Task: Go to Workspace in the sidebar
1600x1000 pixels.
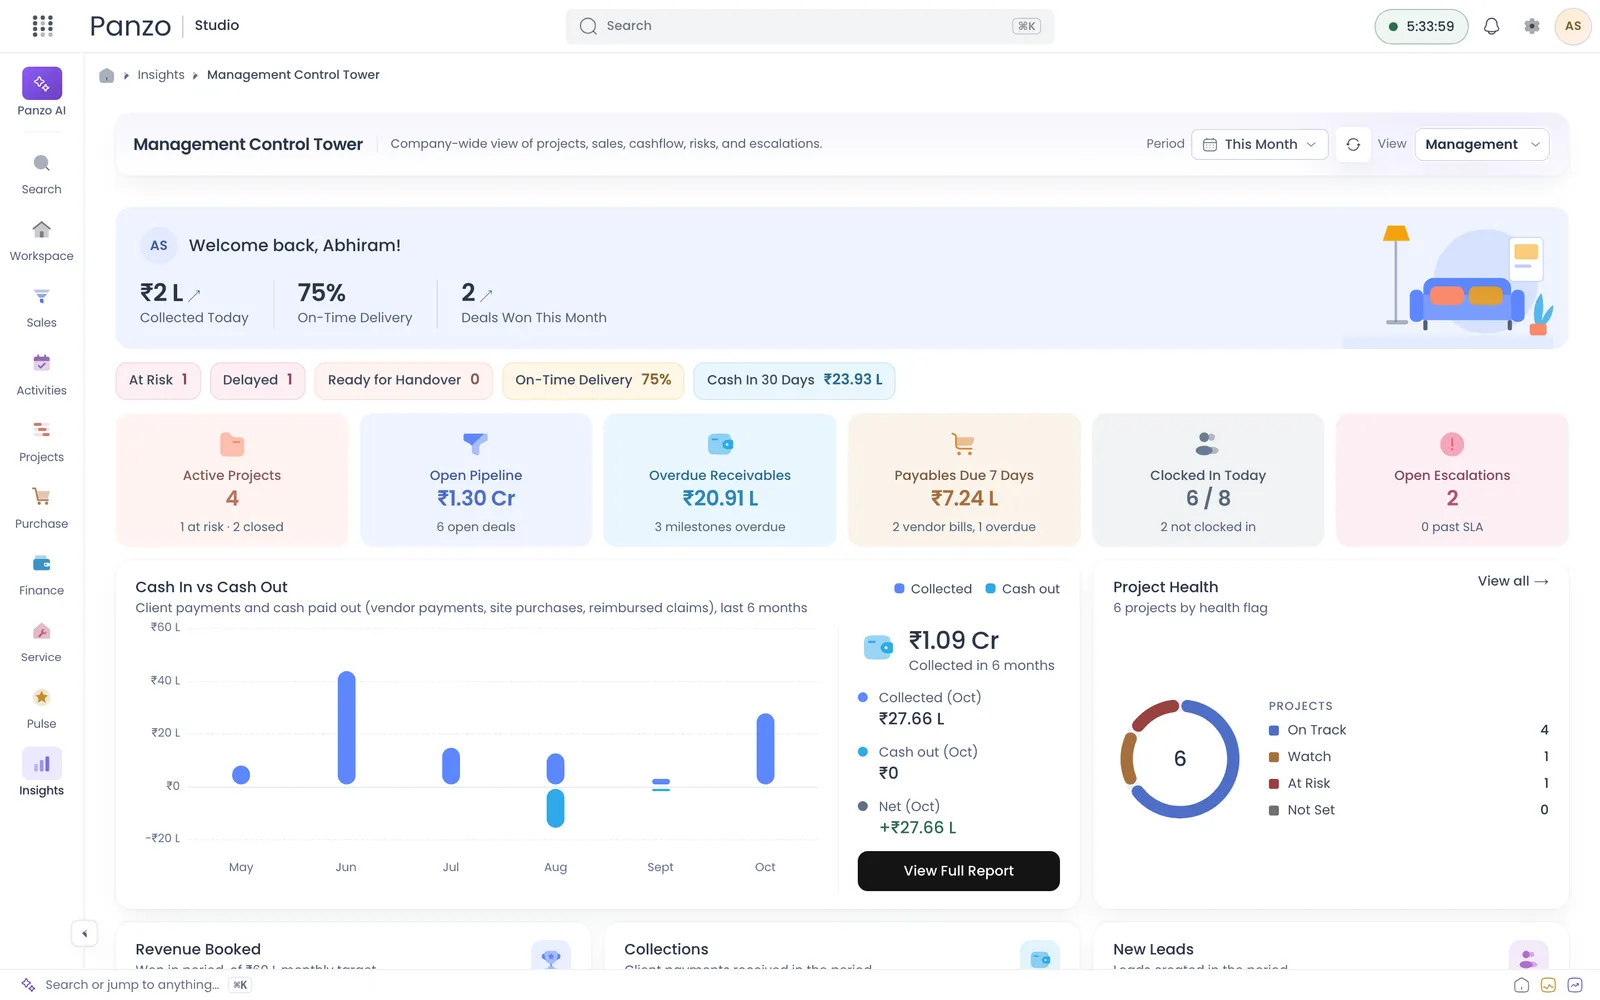Action: point(42,241)
